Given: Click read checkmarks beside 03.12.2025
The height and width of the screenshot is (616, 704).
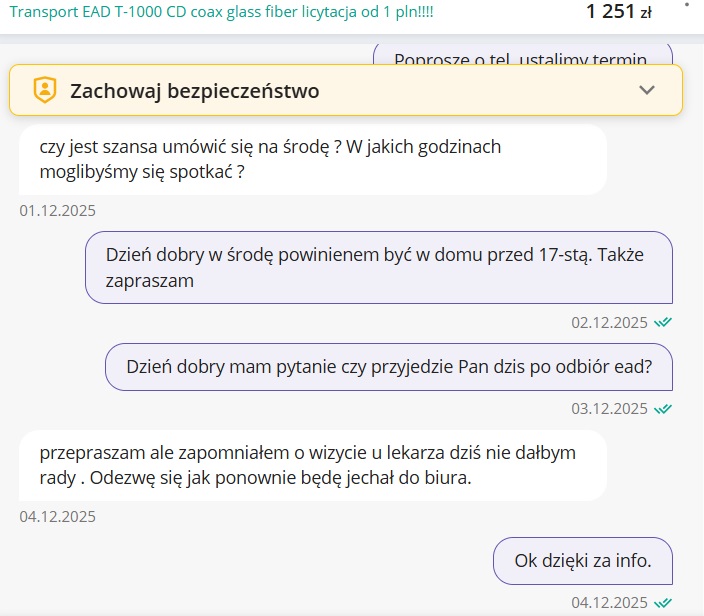Looking at the screenshot, I should pos(662,408).
